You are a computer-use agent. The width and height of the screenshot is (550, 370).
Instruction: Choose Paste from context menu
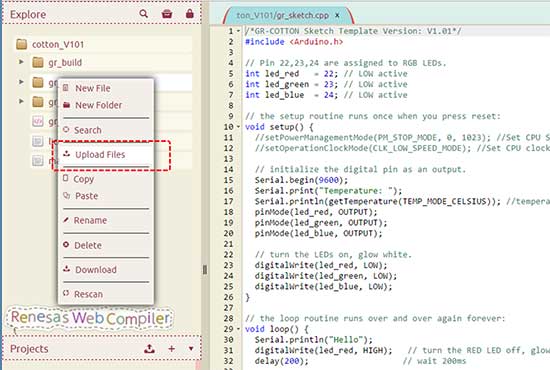click(x=106, y=196)
